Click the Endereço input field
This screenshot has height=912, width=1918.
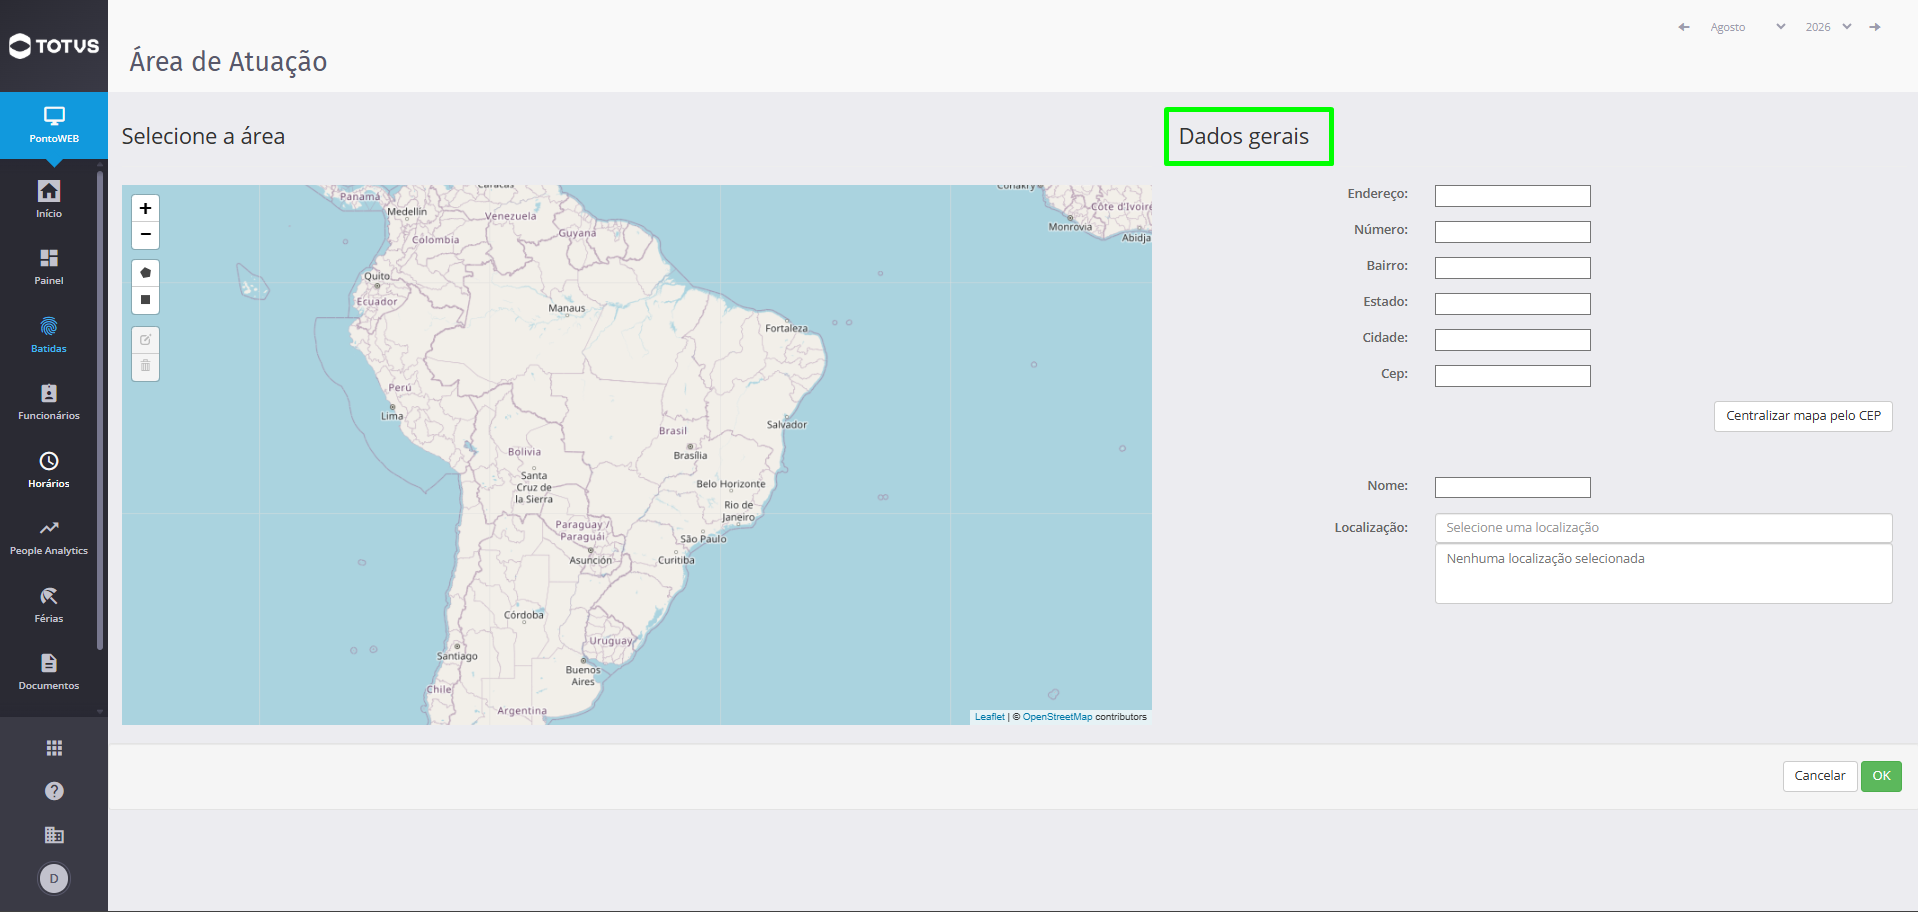click(1512, 196)
